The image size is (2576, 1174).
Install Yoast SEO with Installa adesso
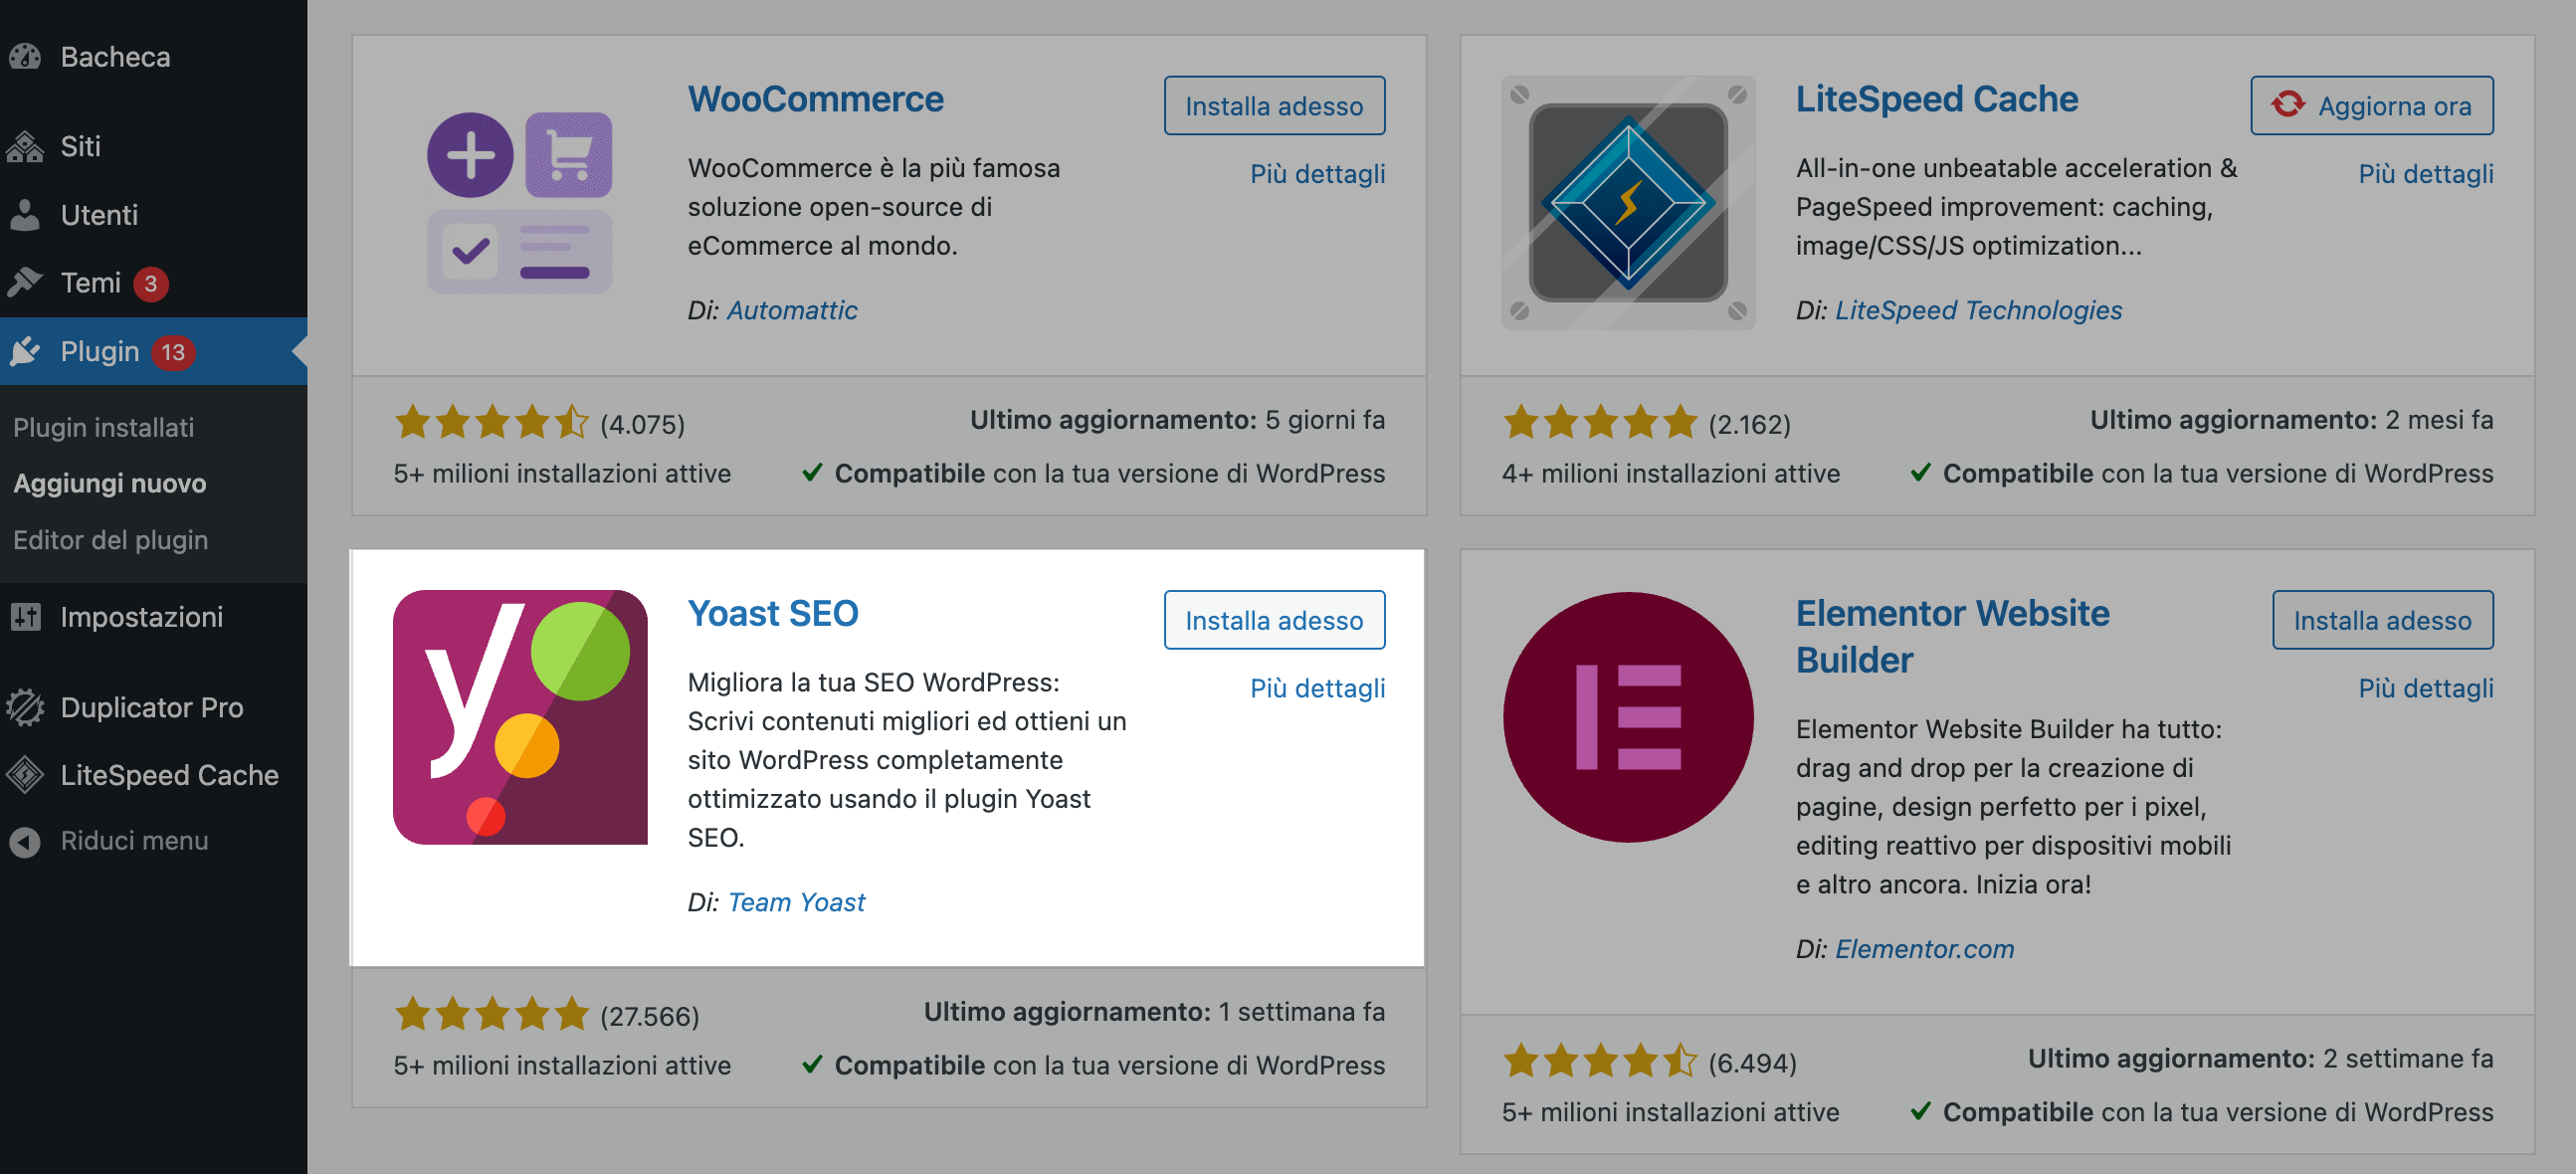[1274, 620]
